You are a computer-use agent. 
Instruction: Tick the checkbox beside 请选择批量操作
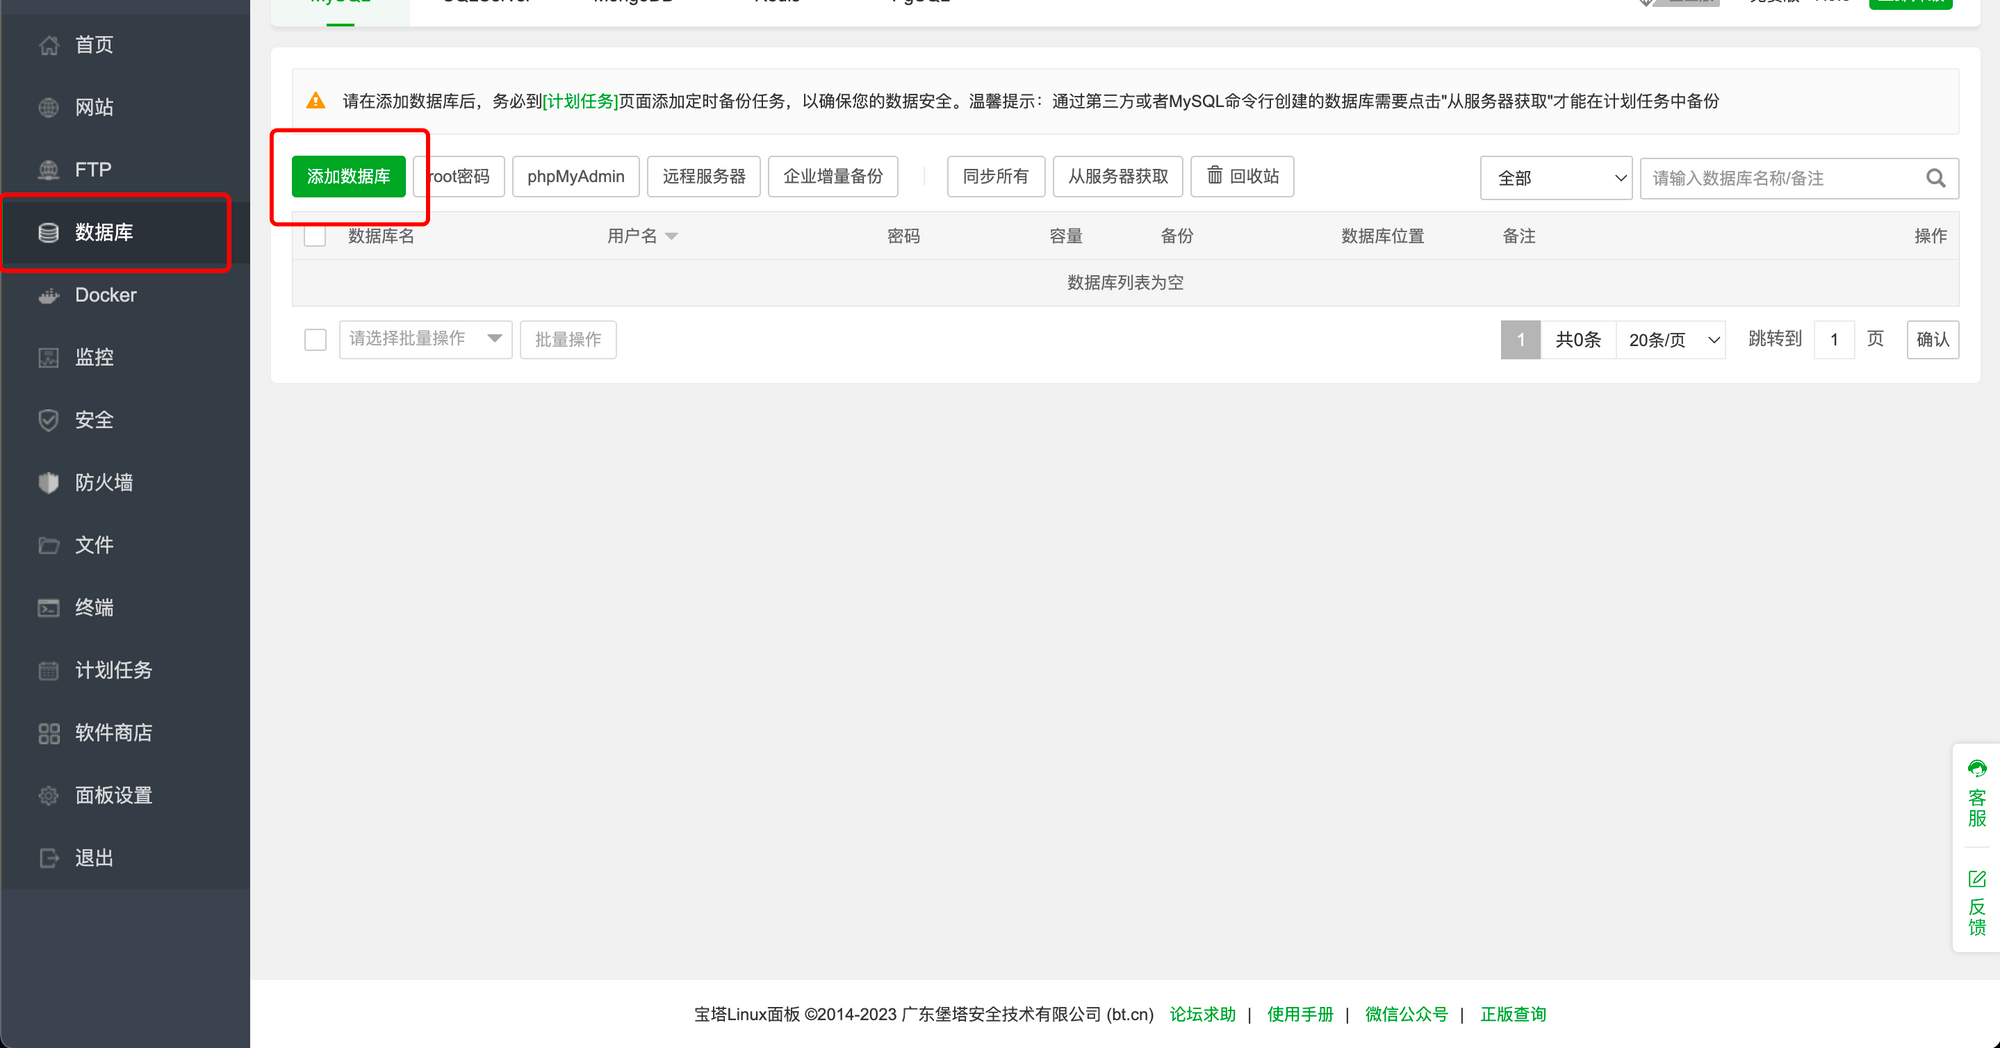pyautogui.click(x=315, y=340)
